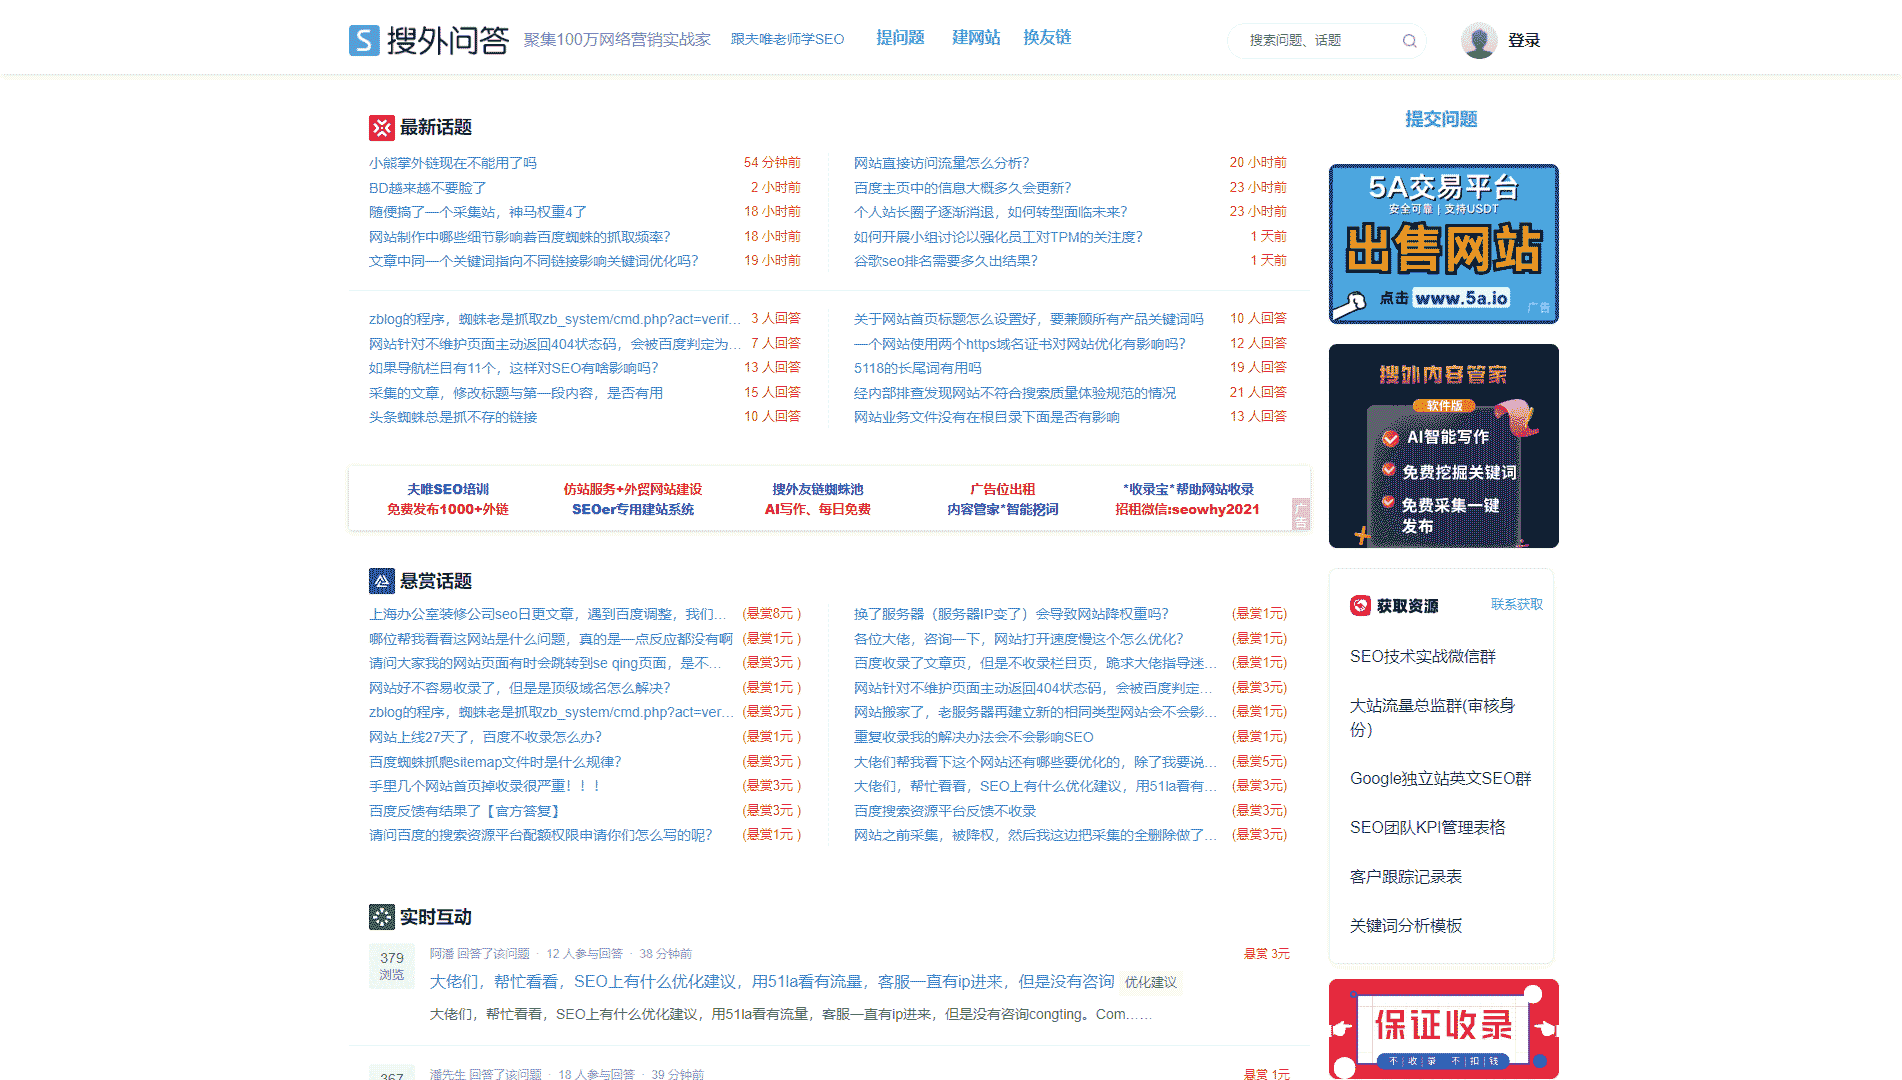Open topic 谷歌seo排名需要多久出结果？
The height and width of the screenshot is (1080, 1902).
click(946, 261)
